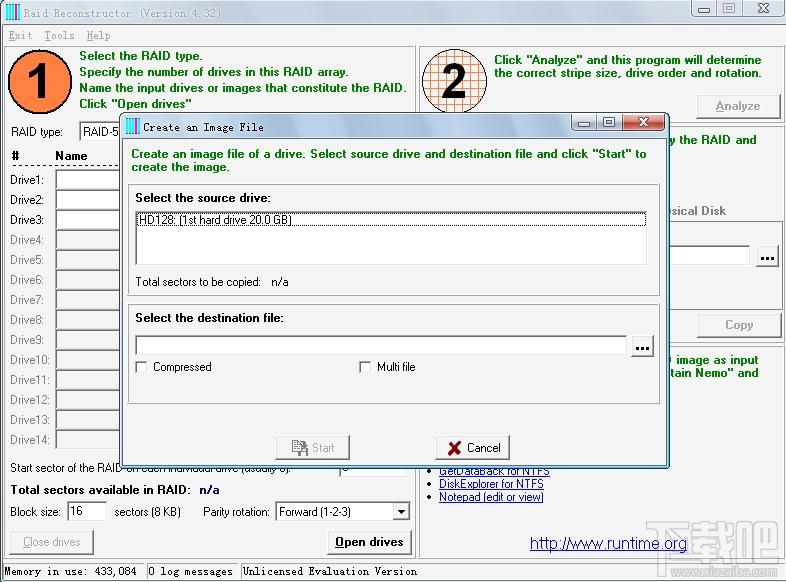Enable the Multi file checkbox
This screenshot has height=582, width=786.
pos(365,367)
